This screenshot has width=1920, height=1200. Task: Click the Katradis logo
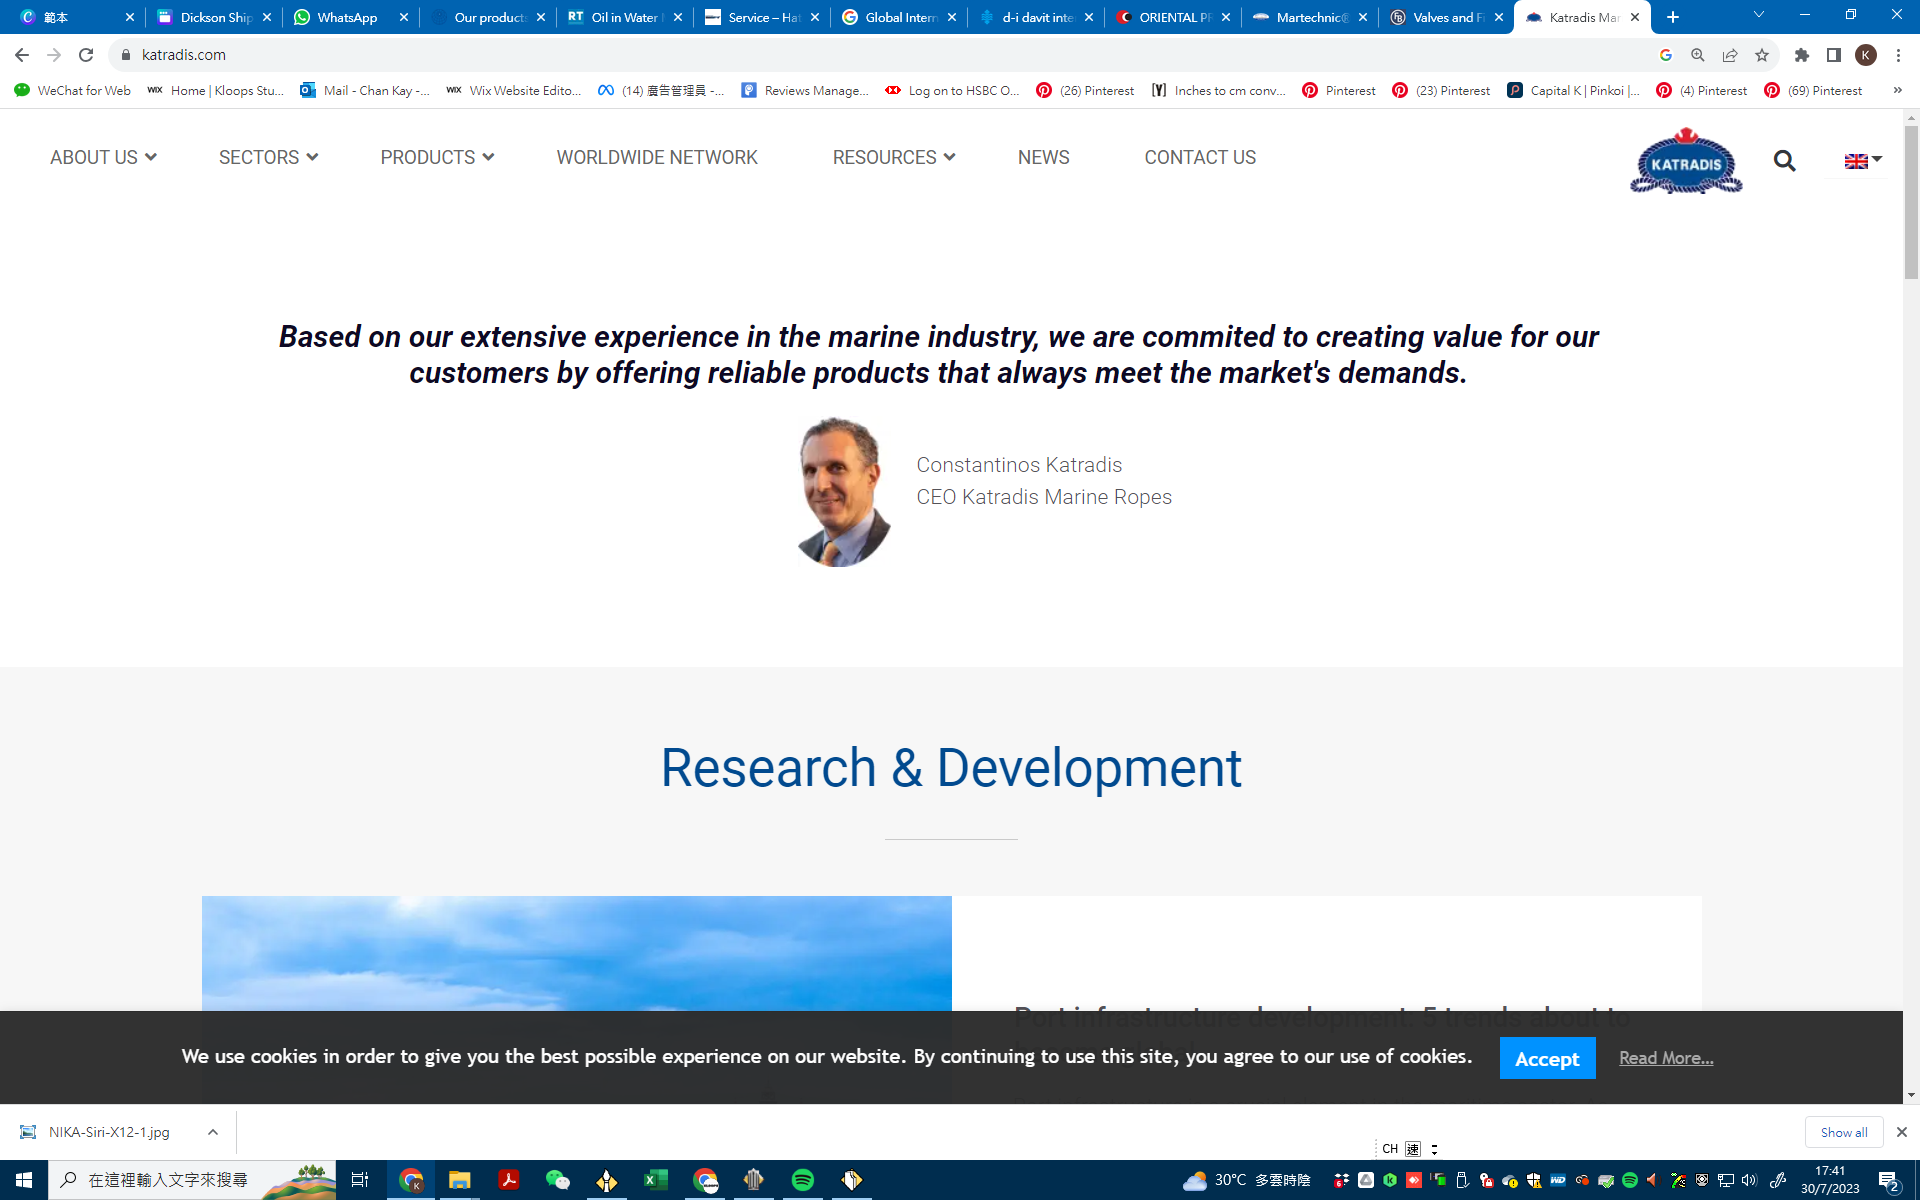(1686, 161)
